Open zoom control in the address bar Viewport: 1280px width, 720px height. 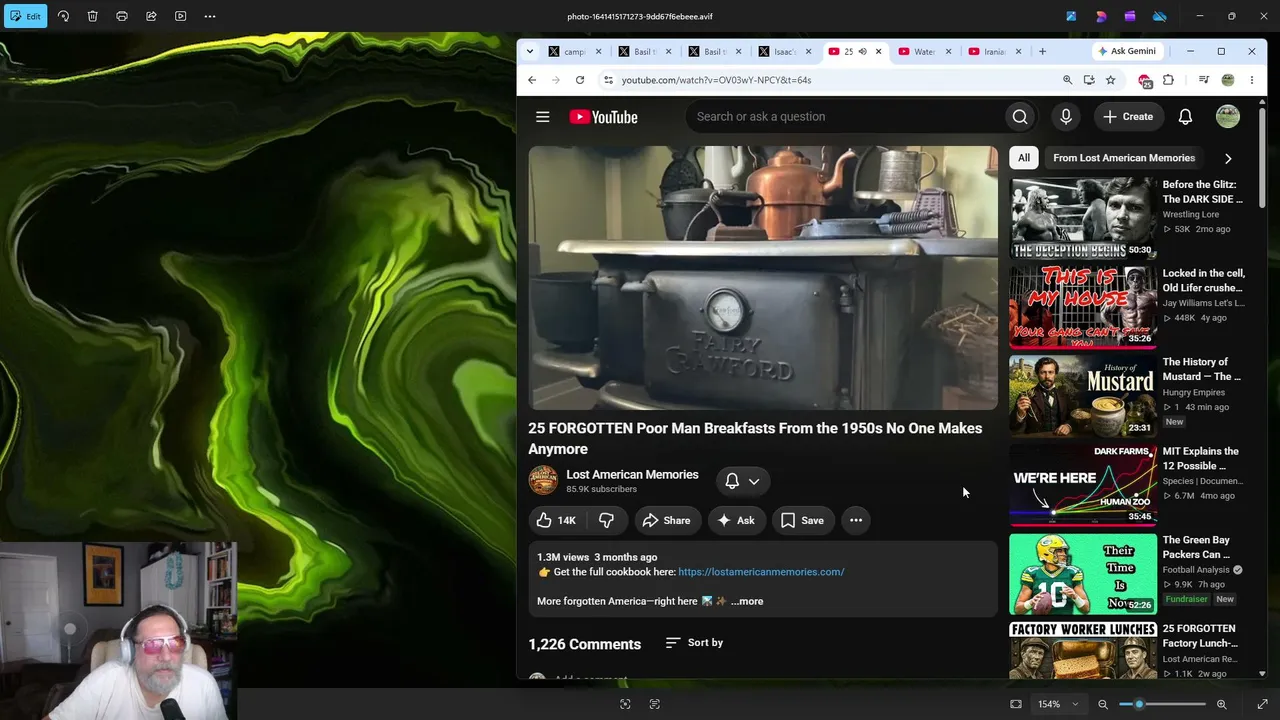point(1067,80)
